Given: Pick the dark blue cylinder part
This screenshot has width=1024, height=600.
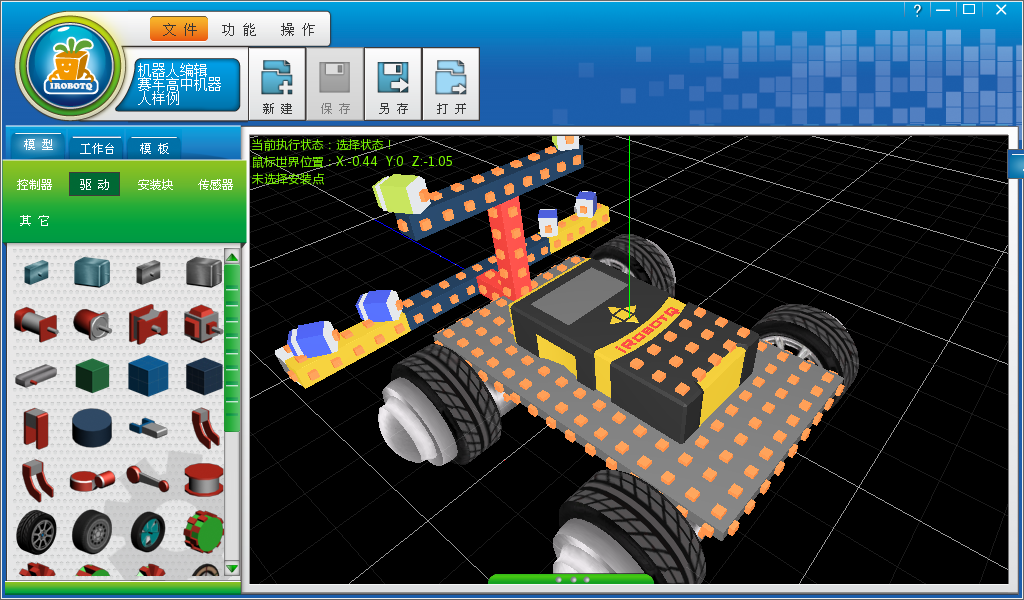Looking at the screenshot, I should point(92,428).
